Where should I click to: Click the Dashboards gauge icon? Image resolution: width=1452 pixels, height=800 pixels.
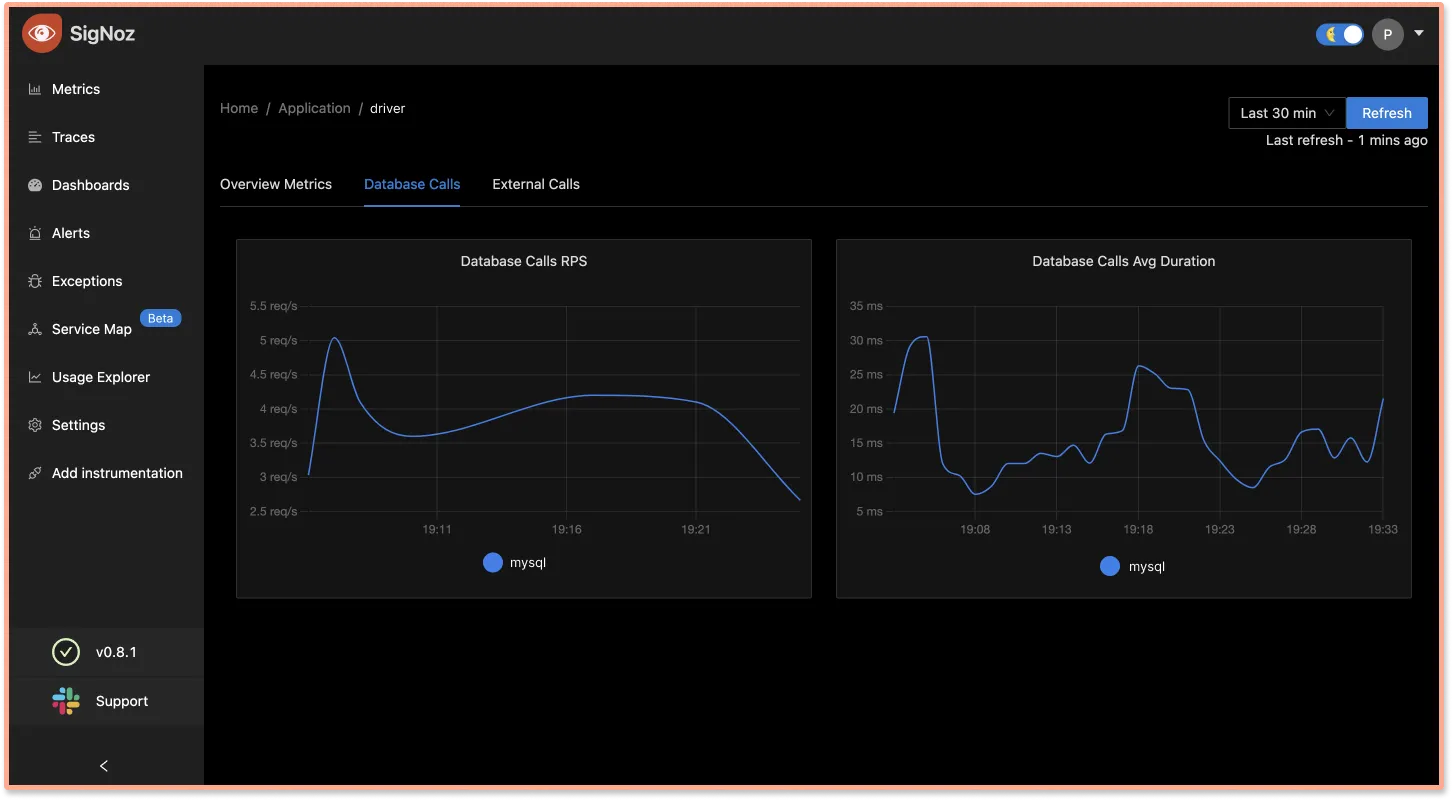(x=35, y=185)
